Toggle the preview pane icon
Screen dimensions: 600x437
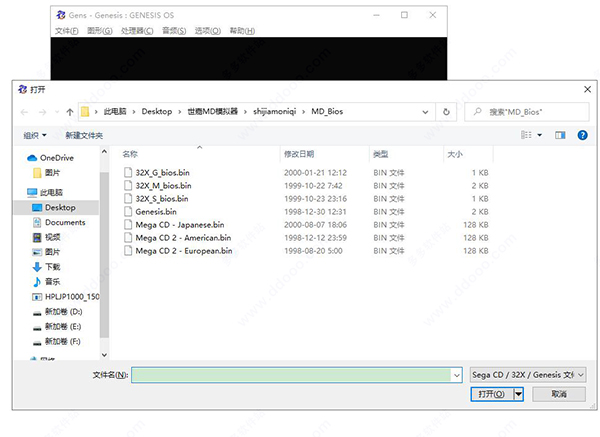point(560,135)
